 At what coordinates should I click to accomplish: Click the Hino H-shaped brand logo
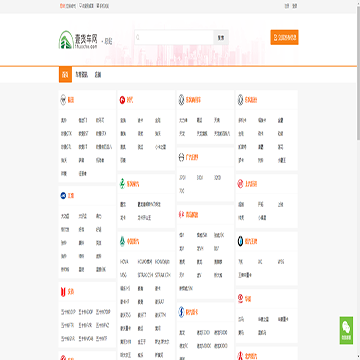(181, 157)
